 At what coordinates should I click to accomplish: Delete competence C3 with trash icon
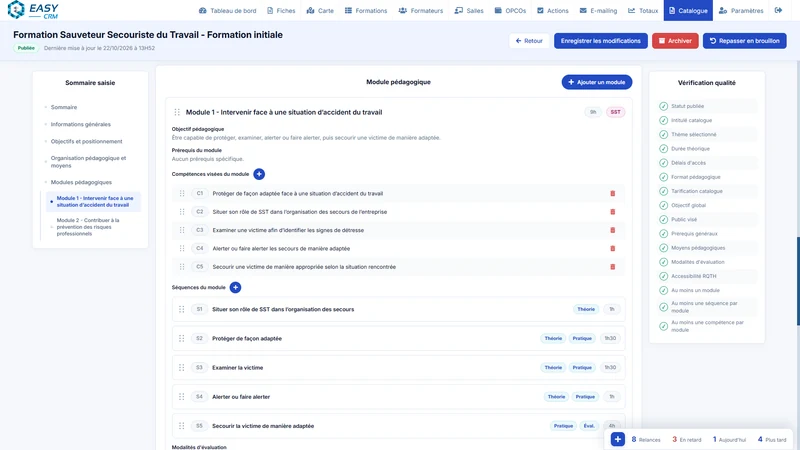point(612,230)
